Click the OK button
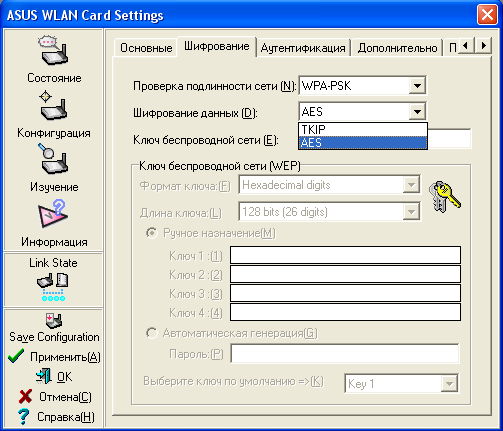 (54, 377)
